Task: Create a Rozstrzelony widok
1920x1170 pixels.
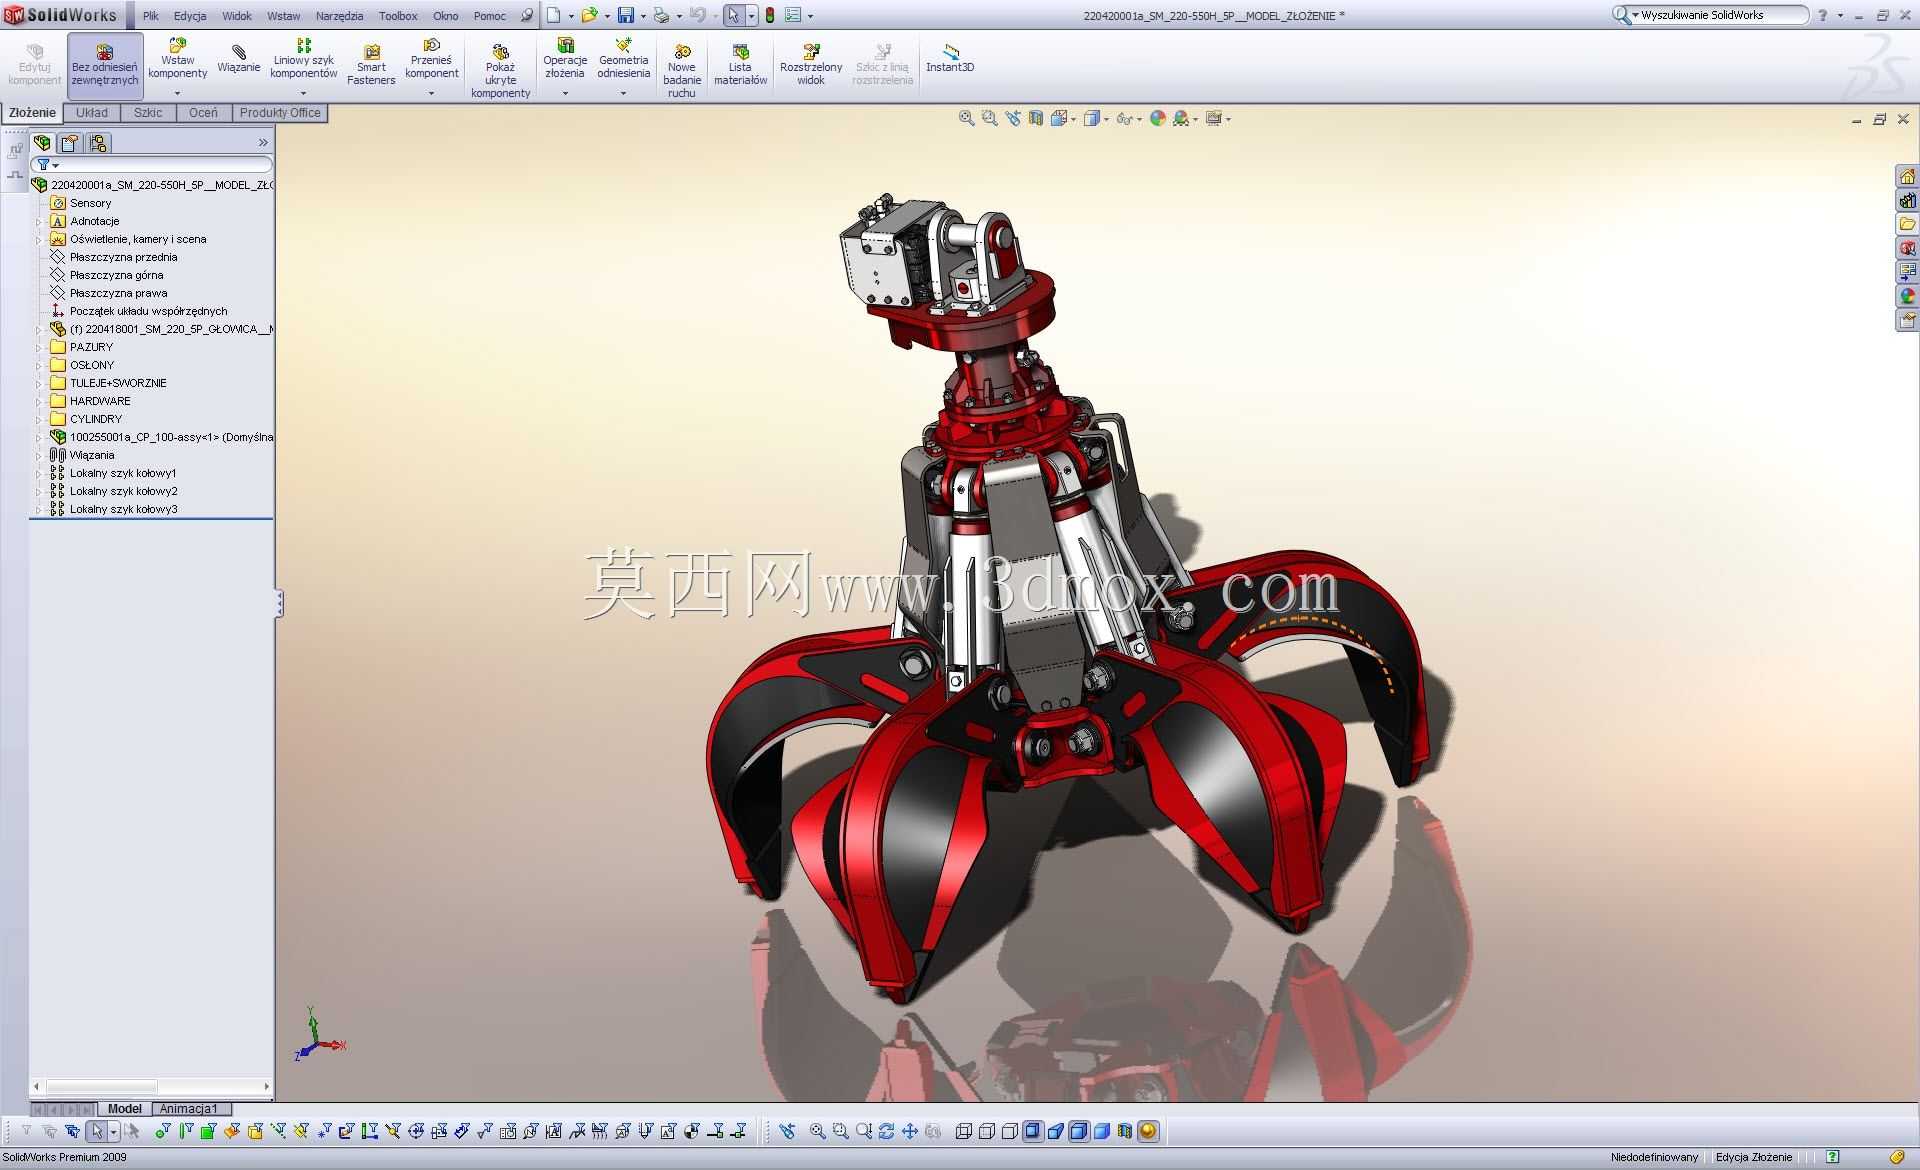Action: tap(811, 65)
